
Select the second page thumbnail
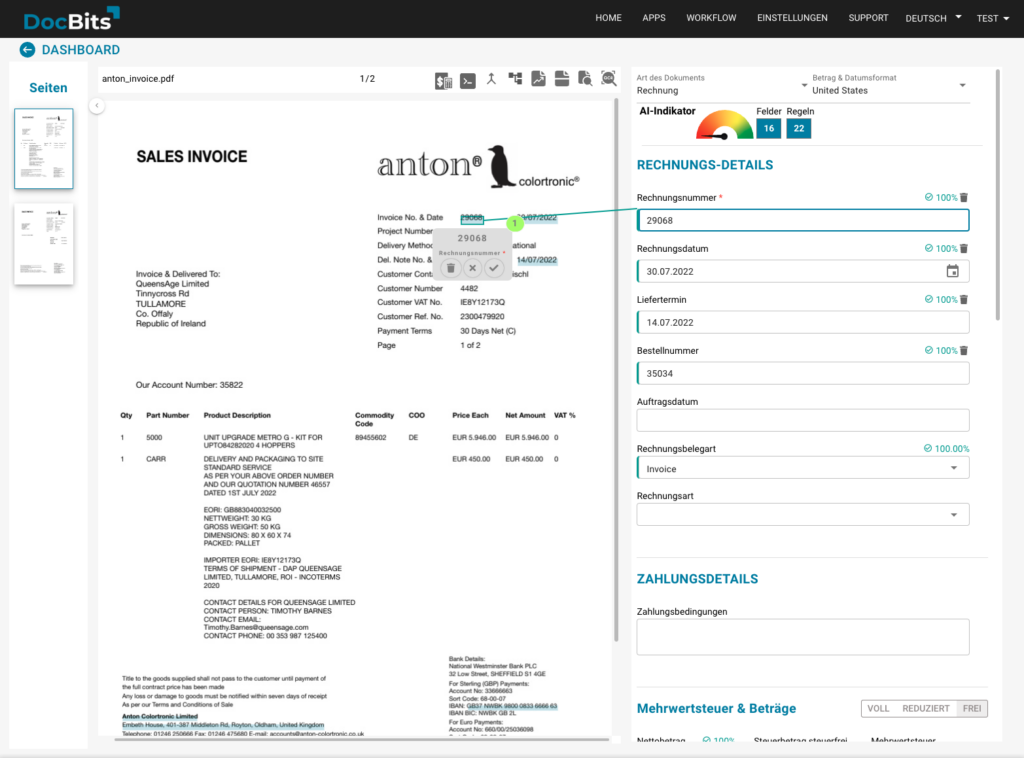[44, 244]
